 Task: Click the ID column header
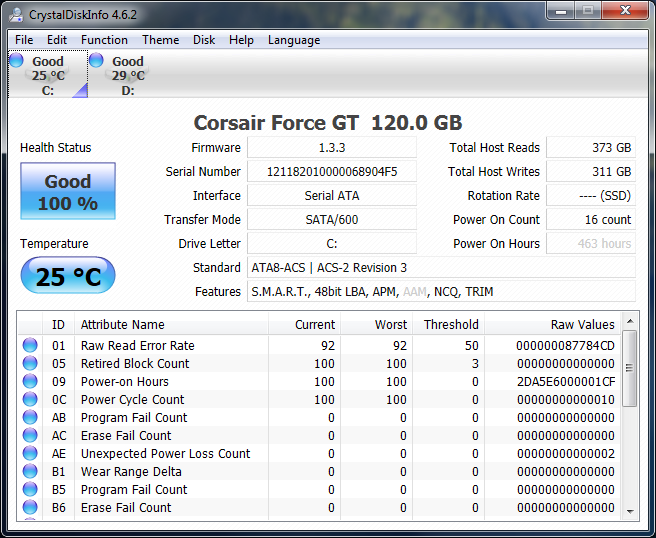point(58,324)
